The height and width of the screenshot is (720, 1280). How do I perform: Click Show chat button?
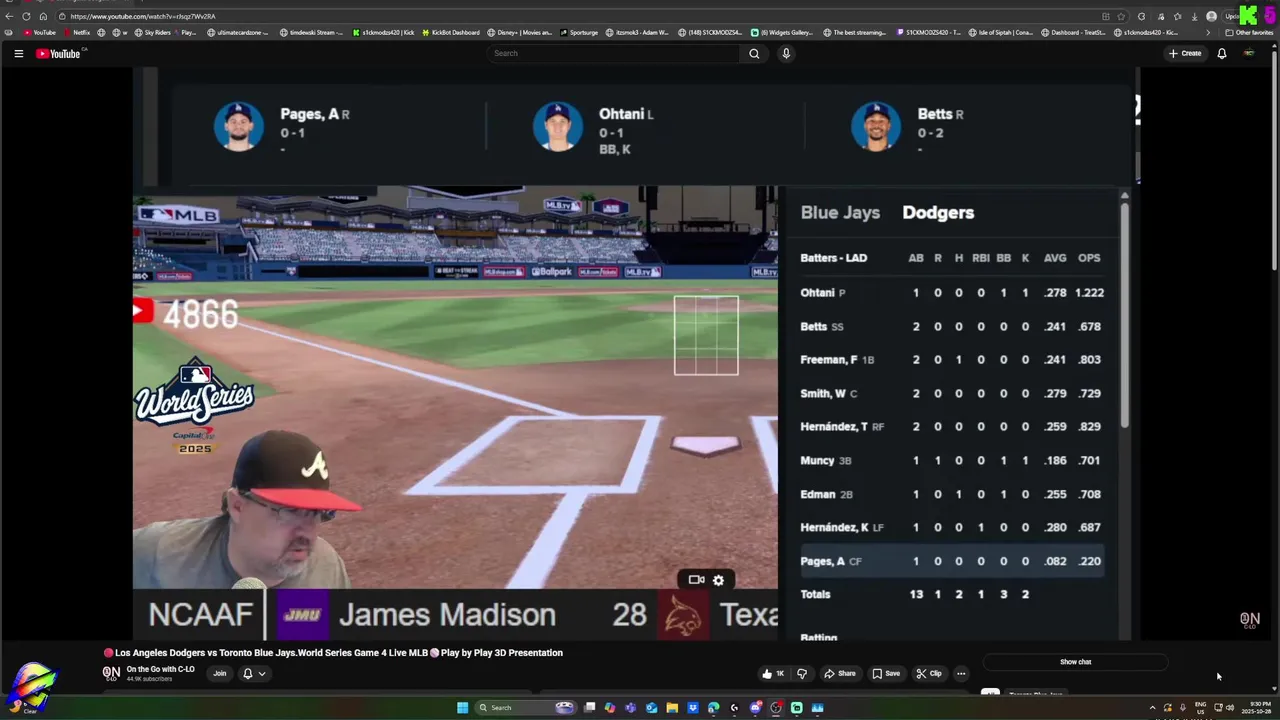click(x=1075, y=662)
